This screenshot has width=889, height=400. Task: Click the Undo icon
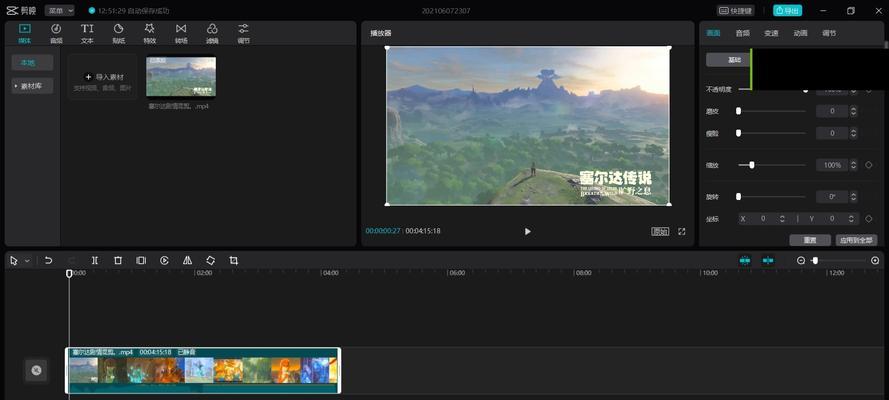tap(48, 261)
